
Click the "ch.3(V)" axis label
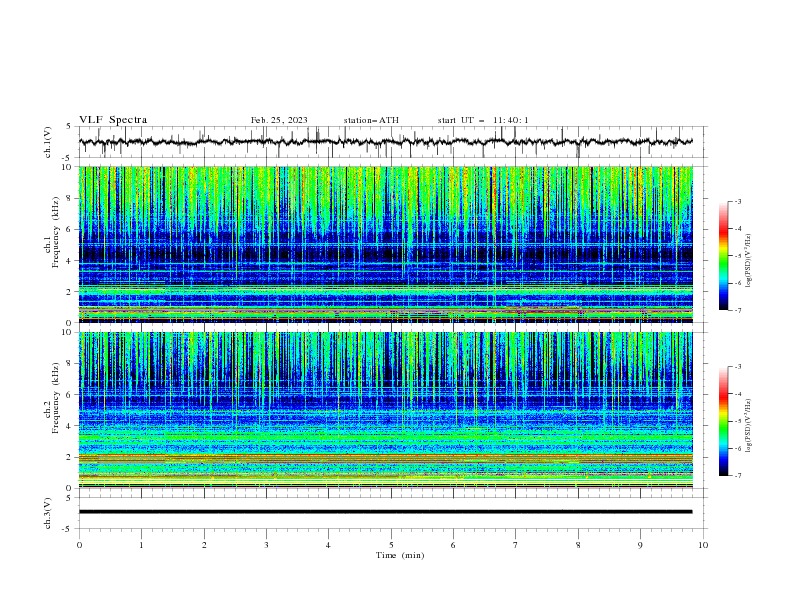[x=47, y=513]
